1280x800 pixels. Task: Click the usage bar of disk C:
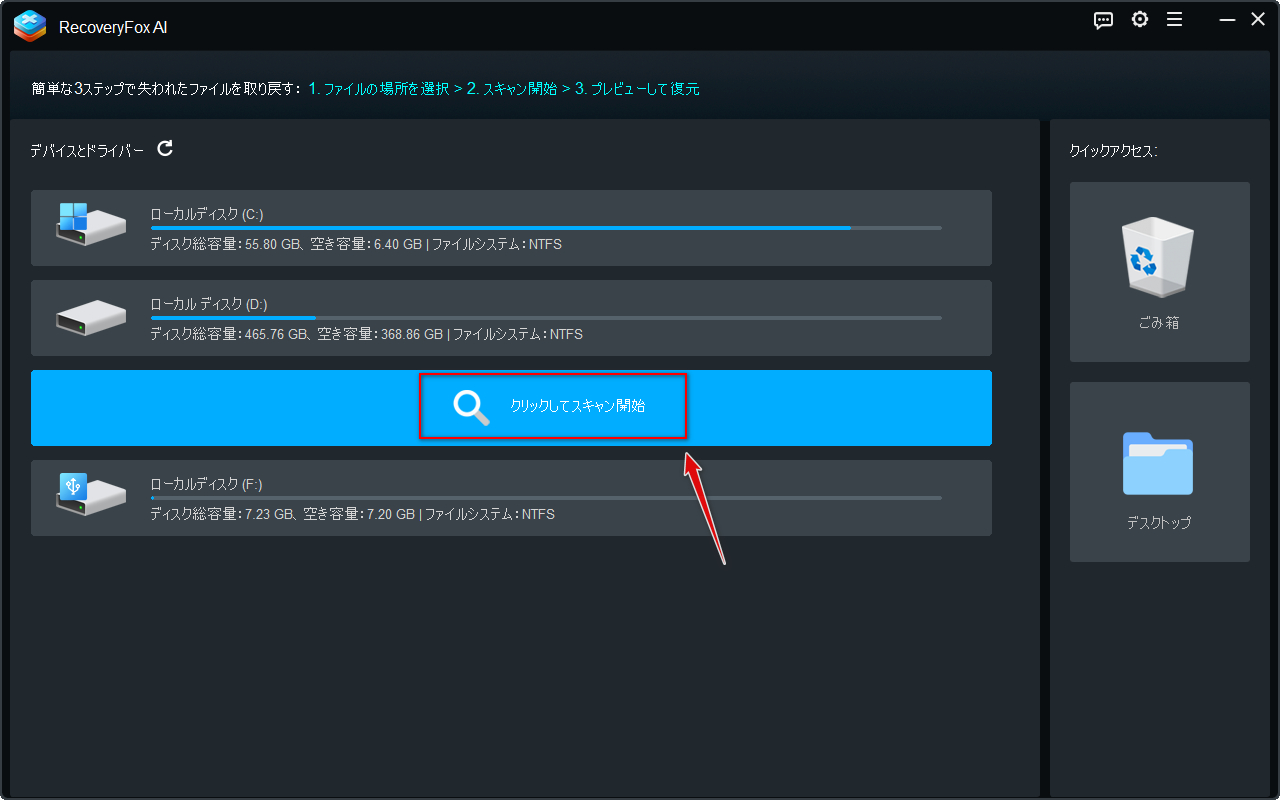point(545,228)
